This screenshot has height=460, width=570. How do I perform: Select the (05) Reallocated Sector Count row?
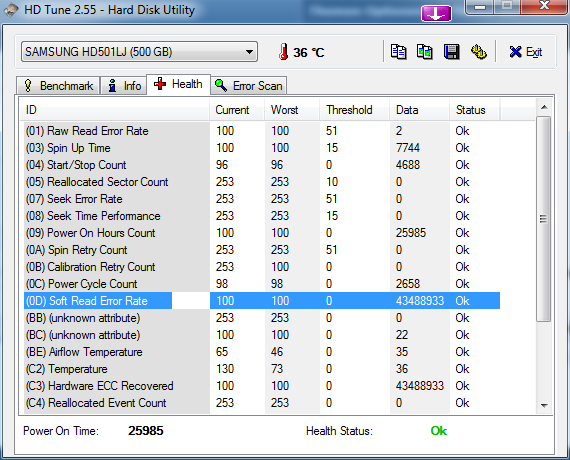[x=262, y=182]
